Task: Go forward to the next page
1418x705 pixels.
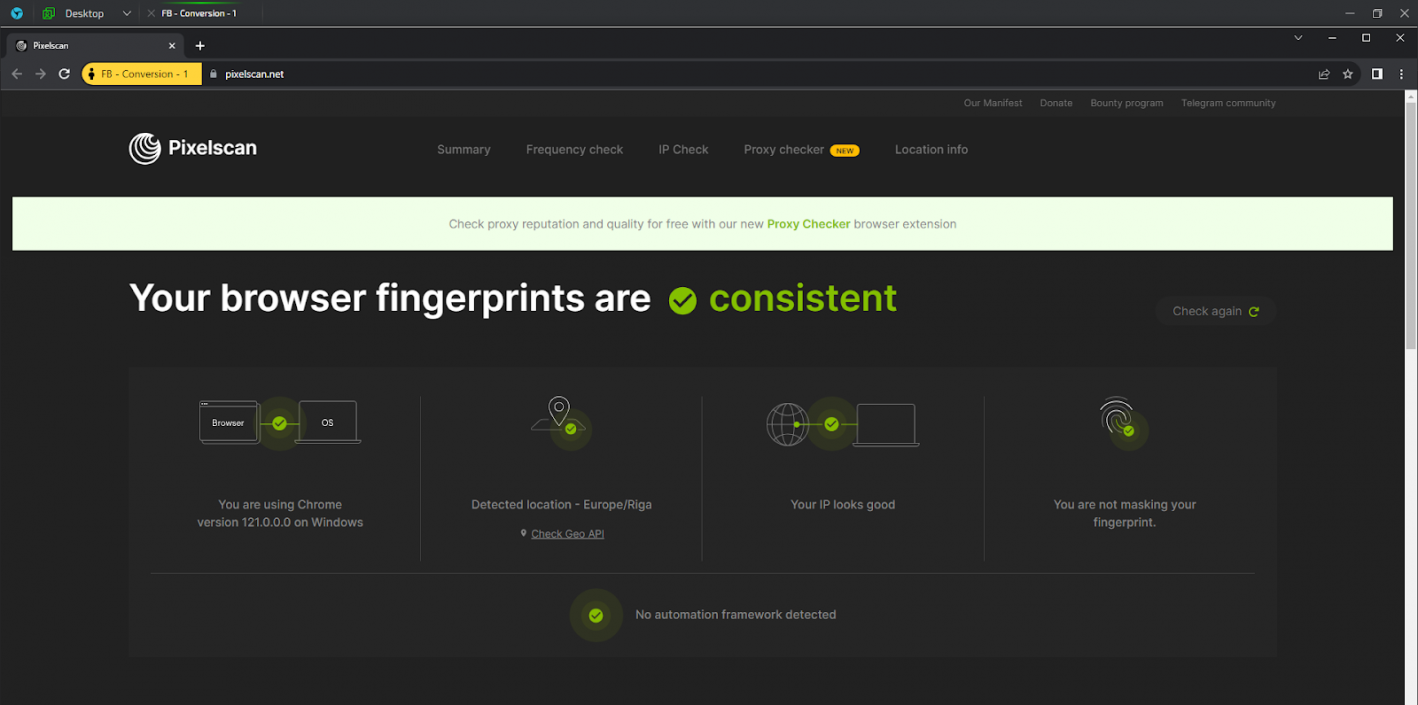Action: tap(41, 74)
